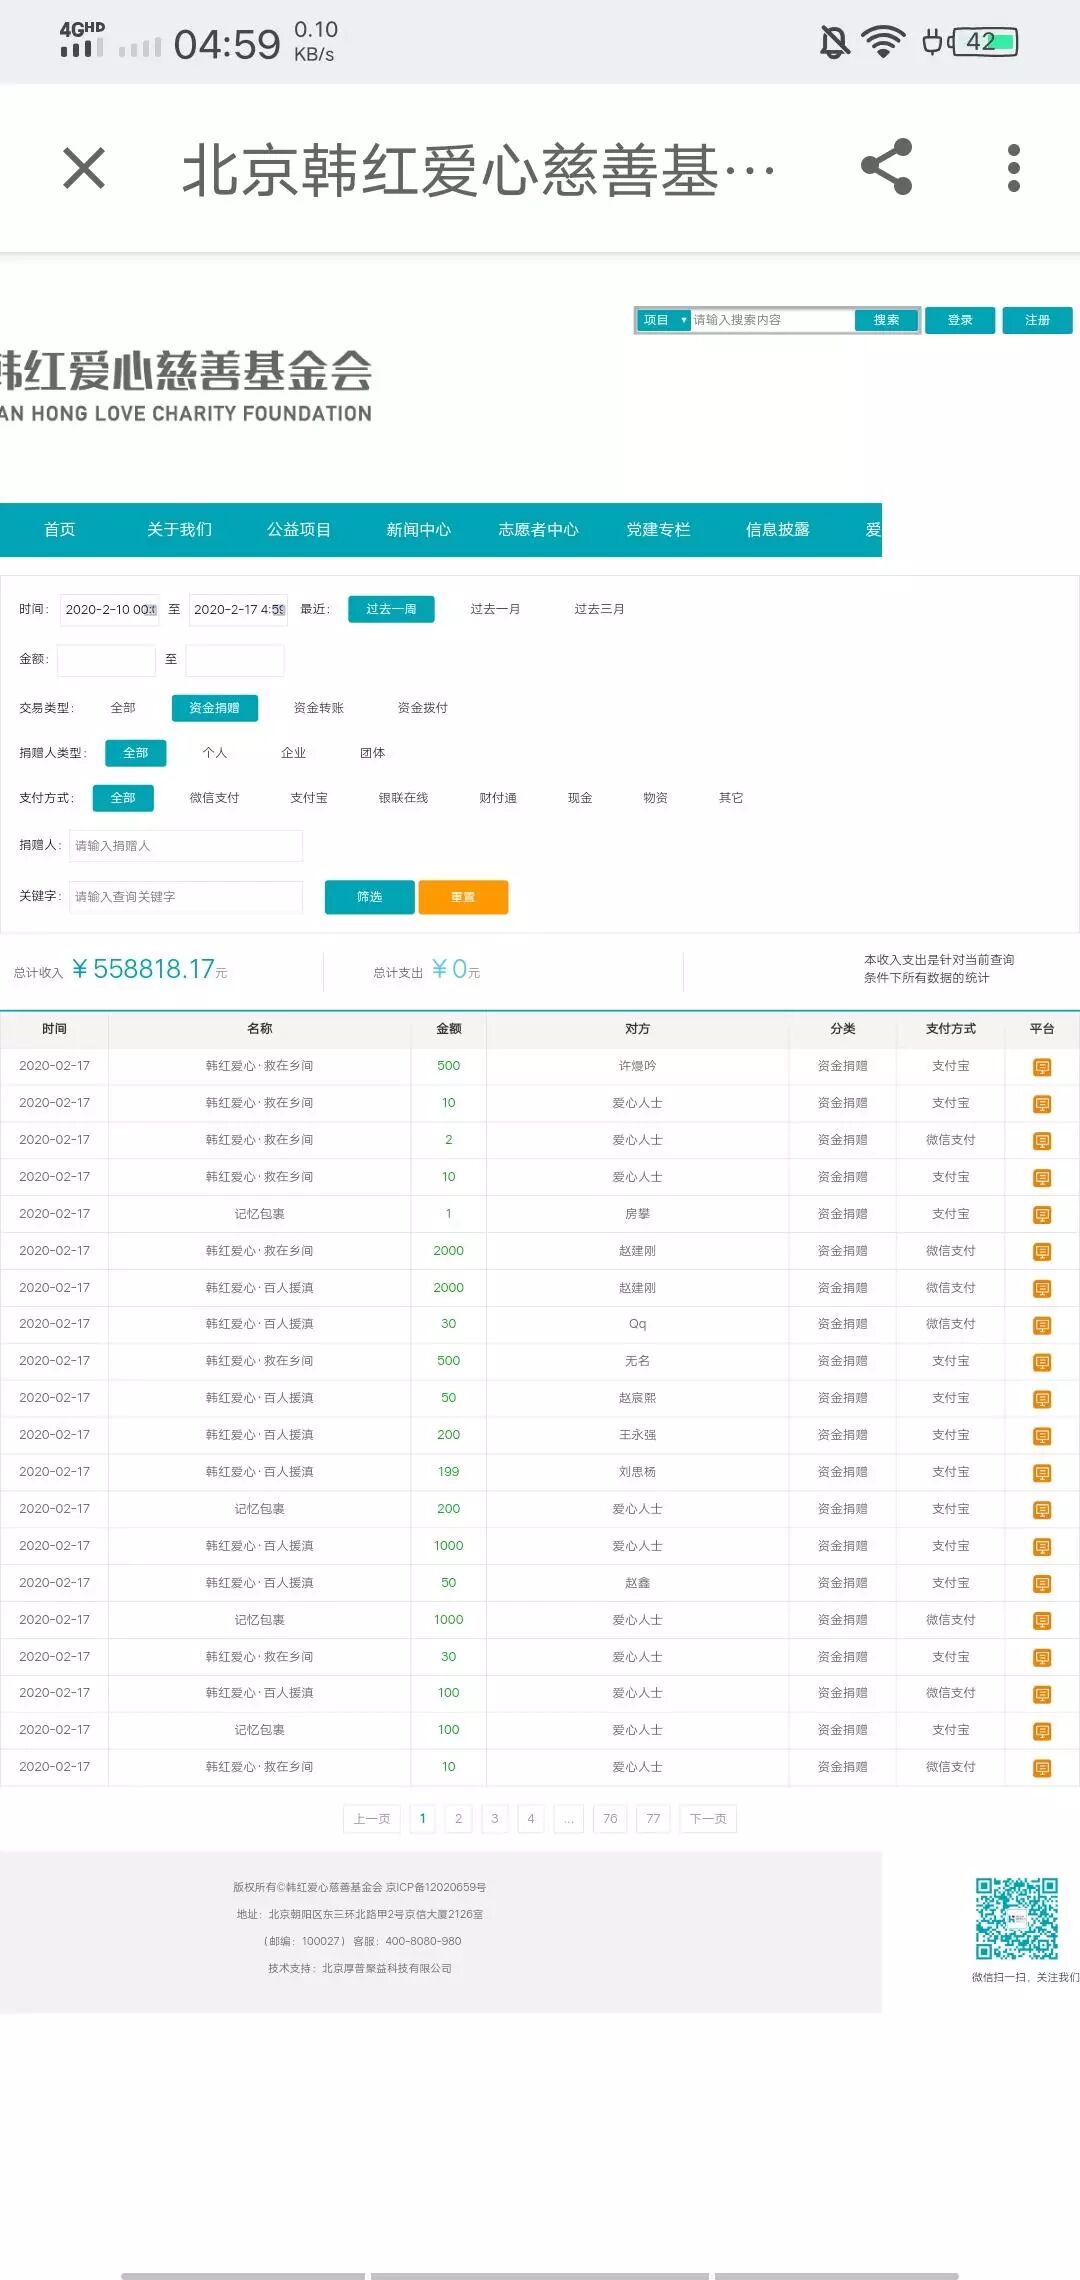Select 财付通 payment method filter

tap(498, 798)
